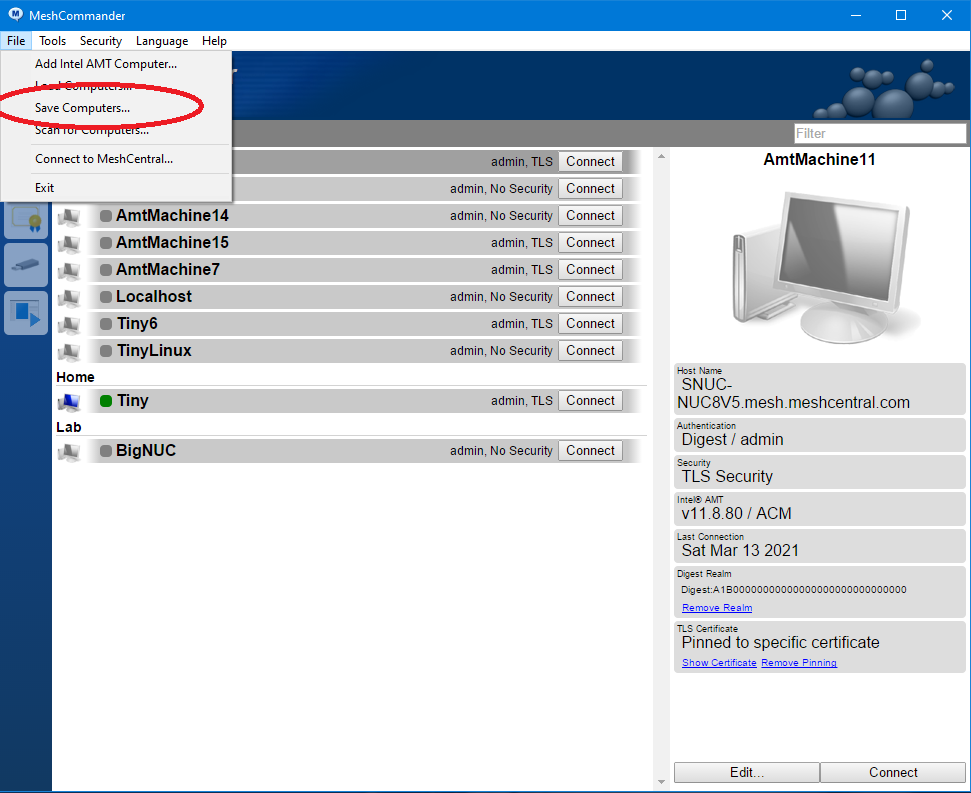Viewport: 971px width, 793px height.
Task: Toggle the gray status box for AmtMachine14
Action: point(106,216)
